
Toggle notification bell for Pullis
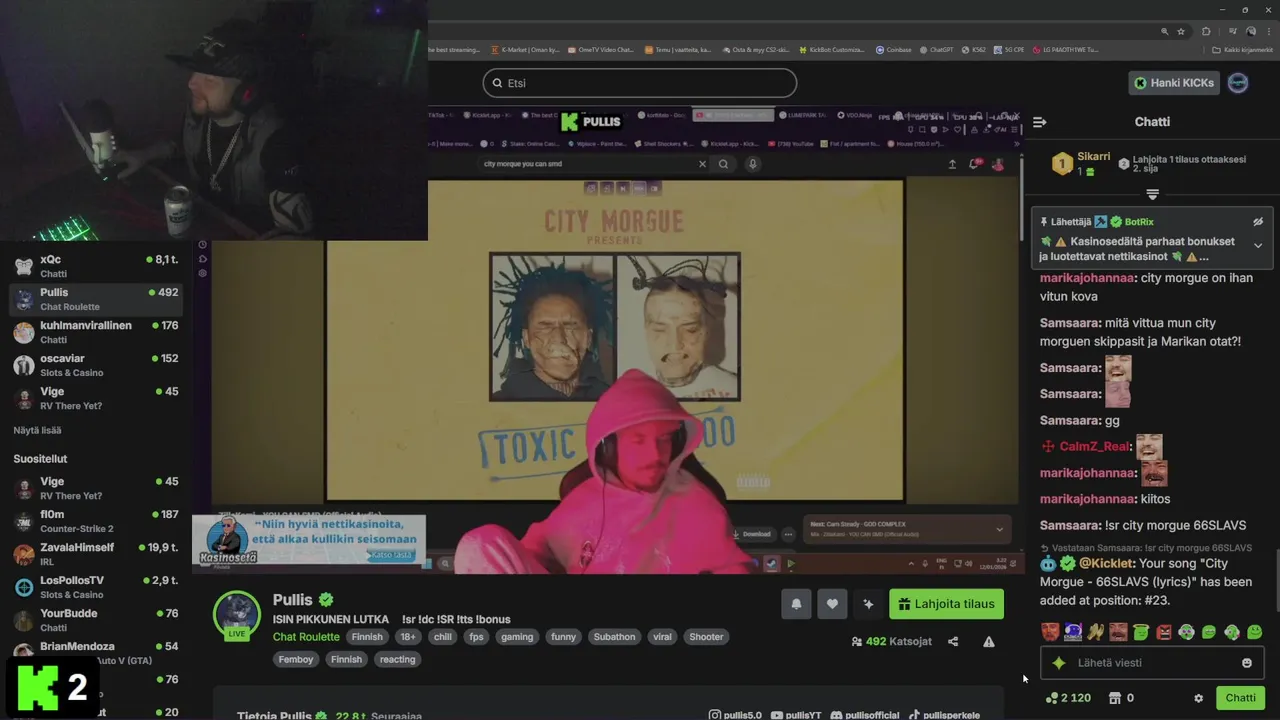(796, 604)
